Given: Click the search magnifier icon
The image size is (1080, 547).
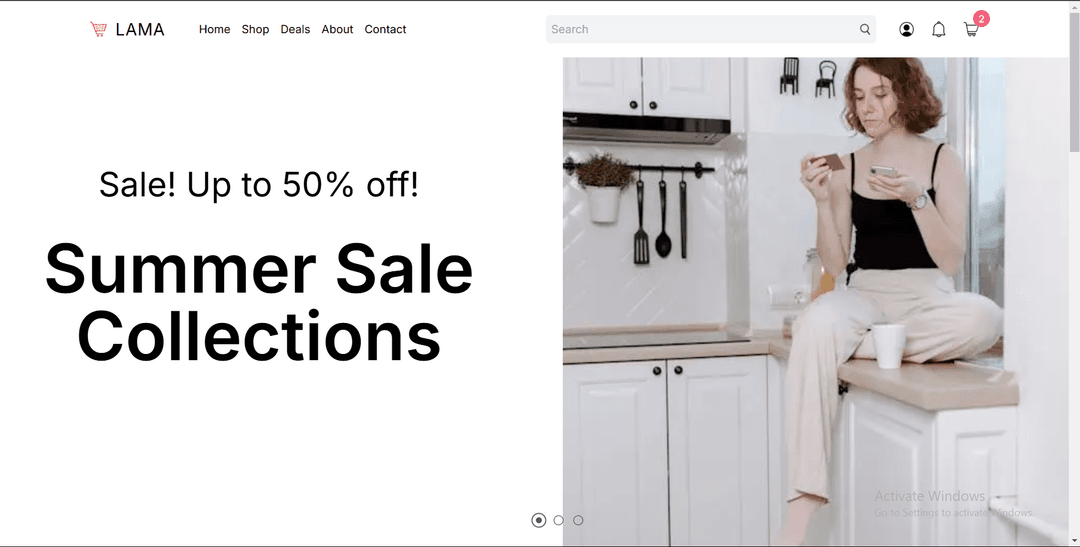Looking at the screenshot, I should (x=864, y=29).
